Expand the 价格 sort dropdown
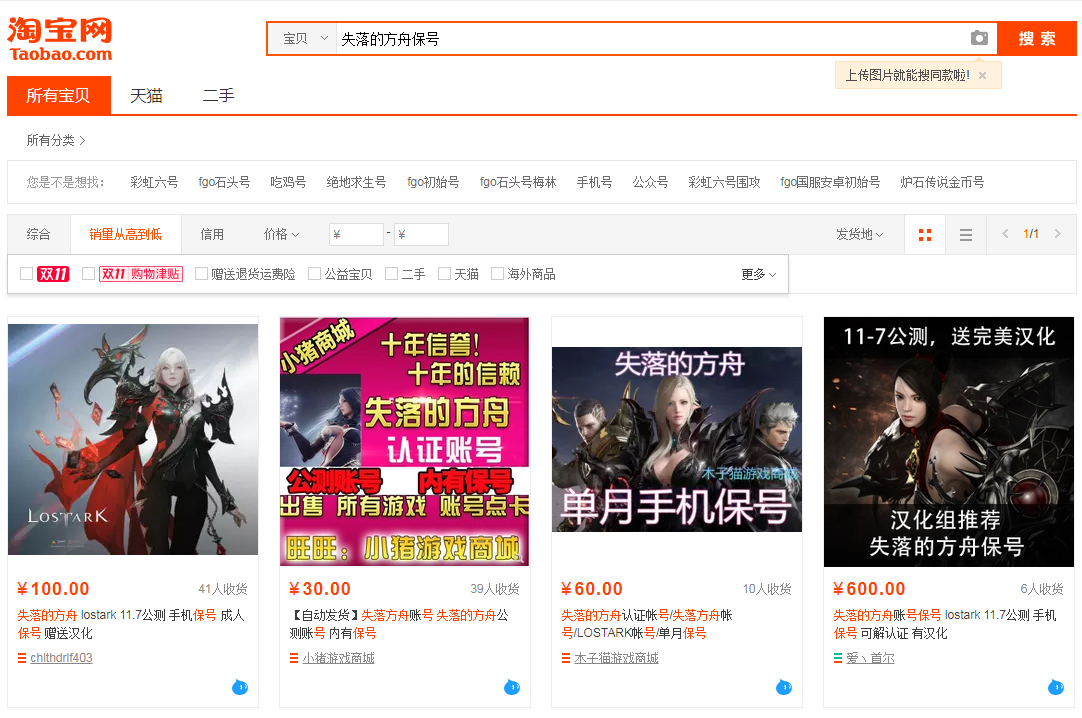This screenshot has height=718, width=1082. [282, 235]
